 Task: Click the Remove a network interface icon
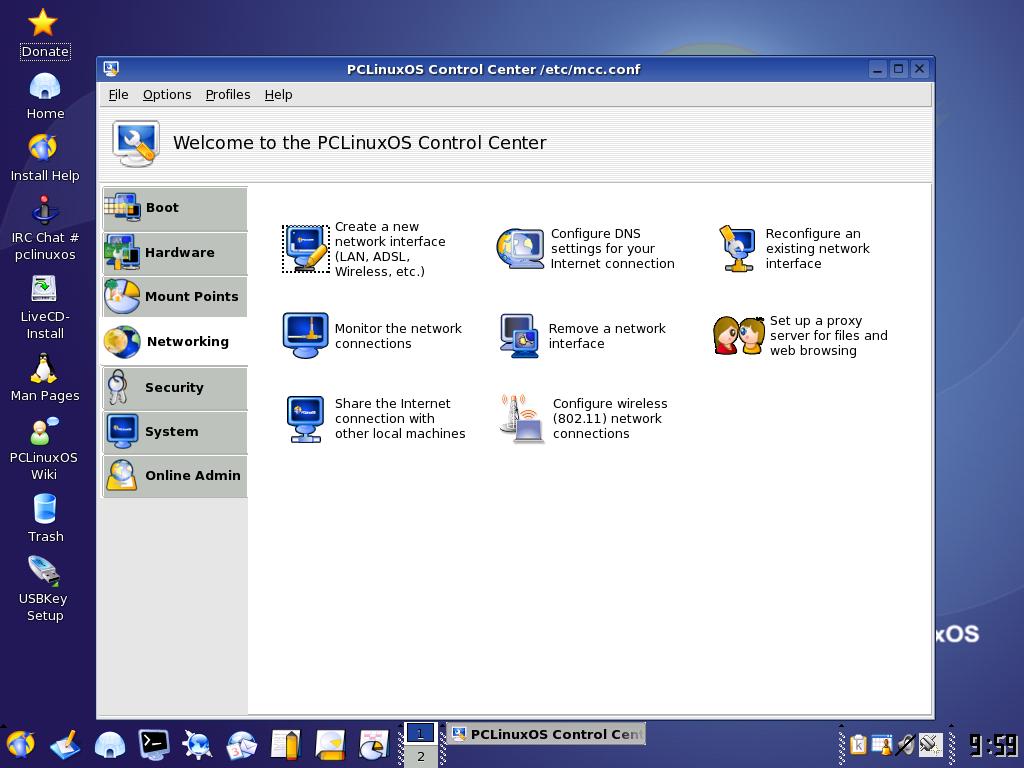click(519, 336)
